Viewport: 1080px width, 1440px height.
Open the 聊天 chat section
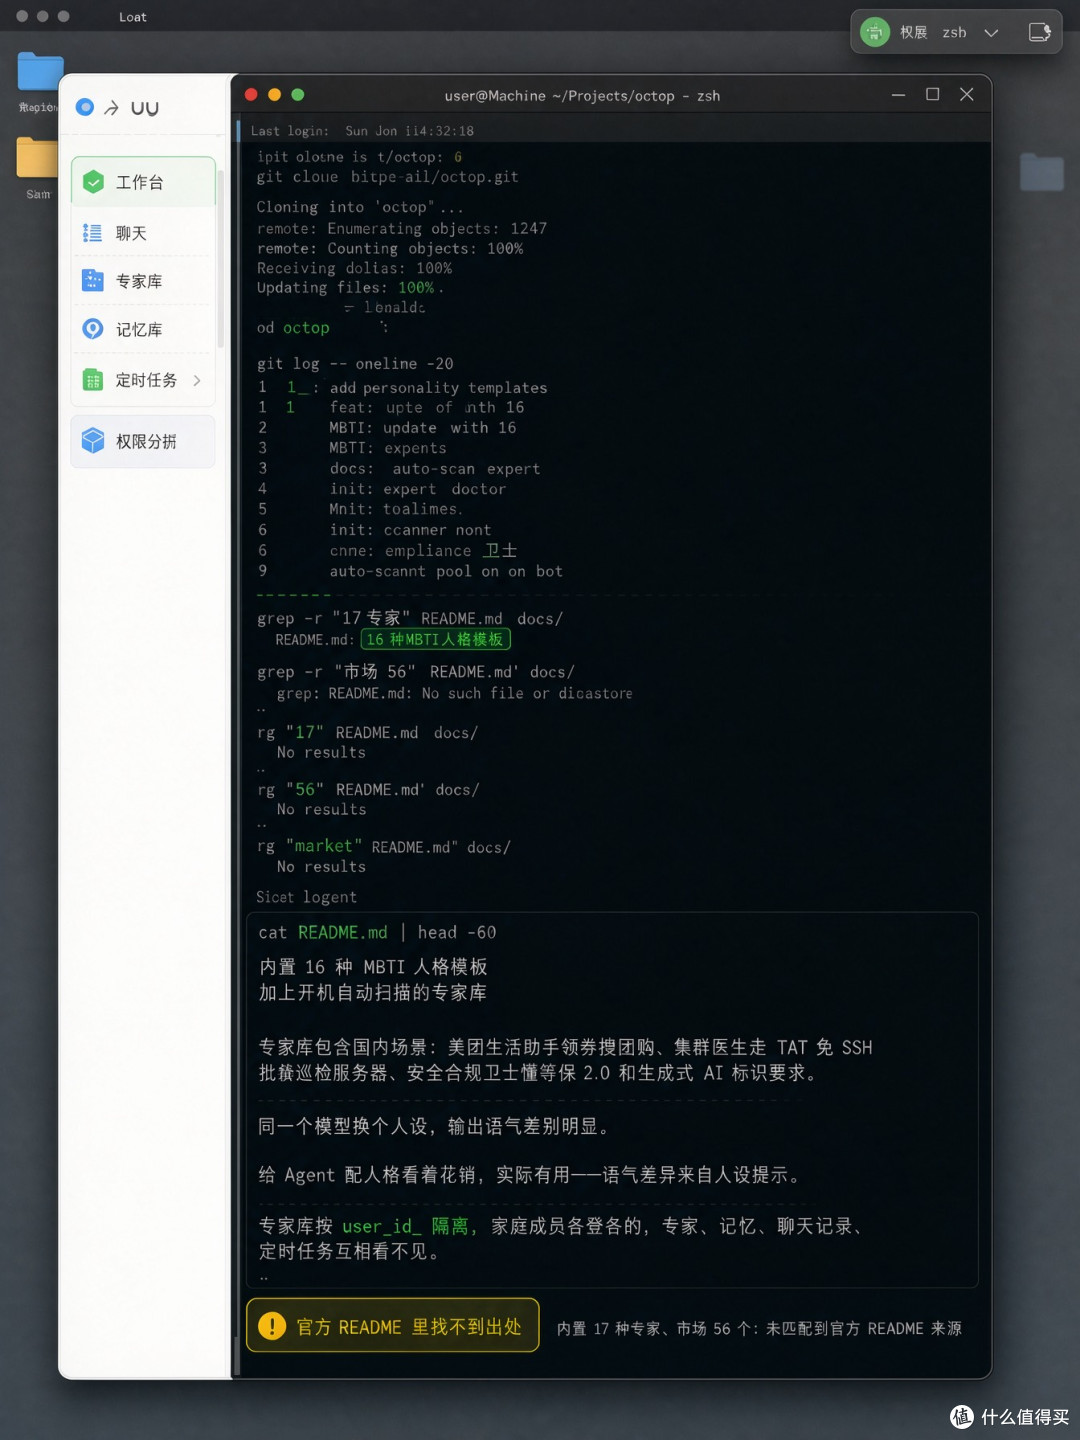point(143,233)
